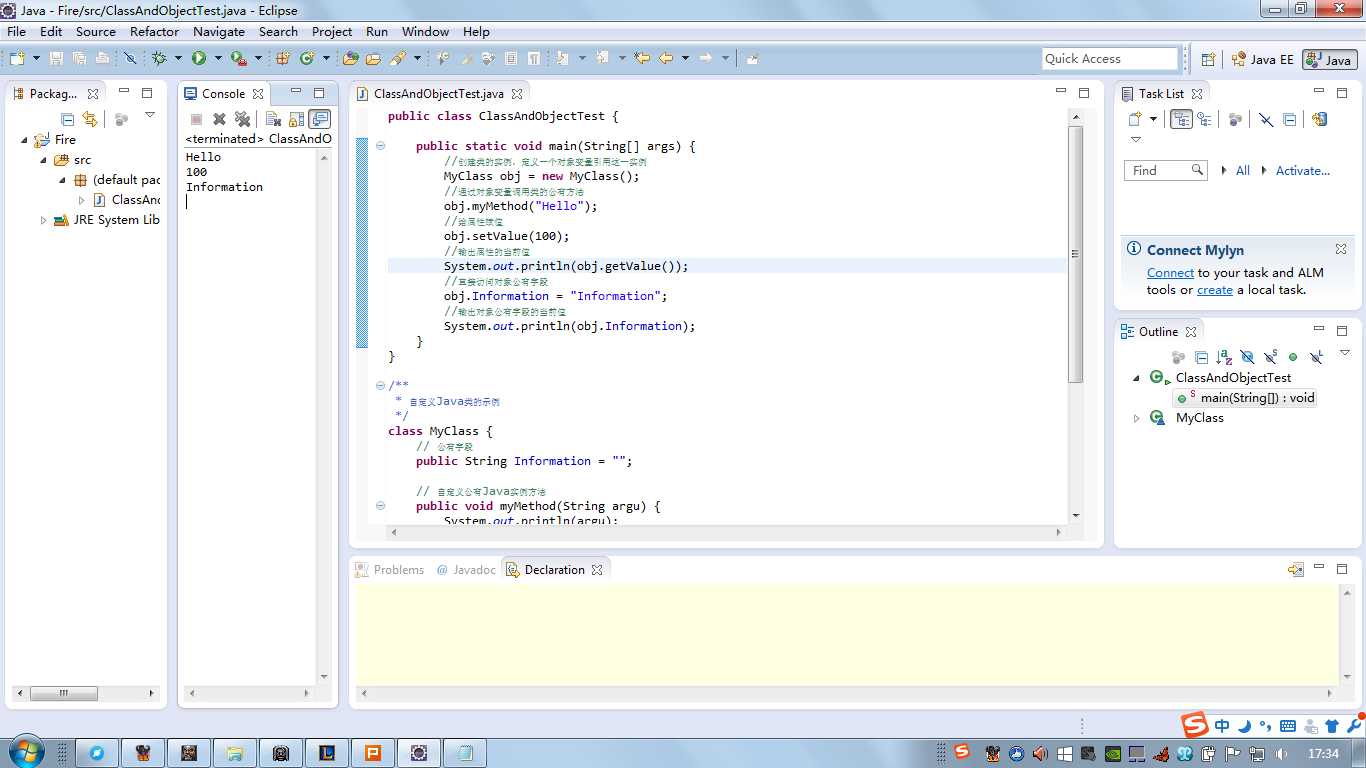Click the Open Task folder icon

pos(373,59)
